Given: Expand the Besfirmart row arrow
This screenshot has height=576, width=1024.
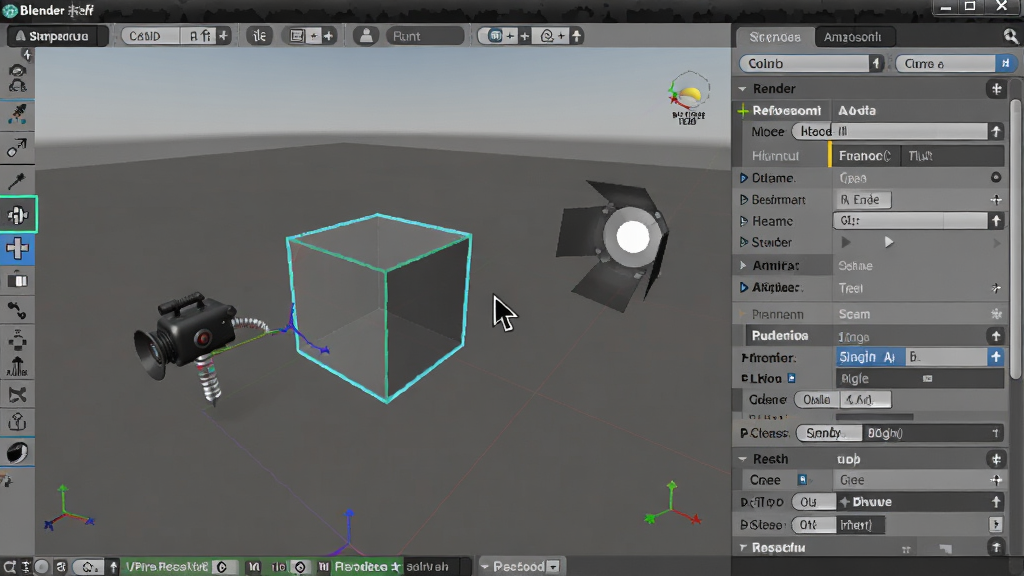Looking at the screenshot, I should coord(743,199).
